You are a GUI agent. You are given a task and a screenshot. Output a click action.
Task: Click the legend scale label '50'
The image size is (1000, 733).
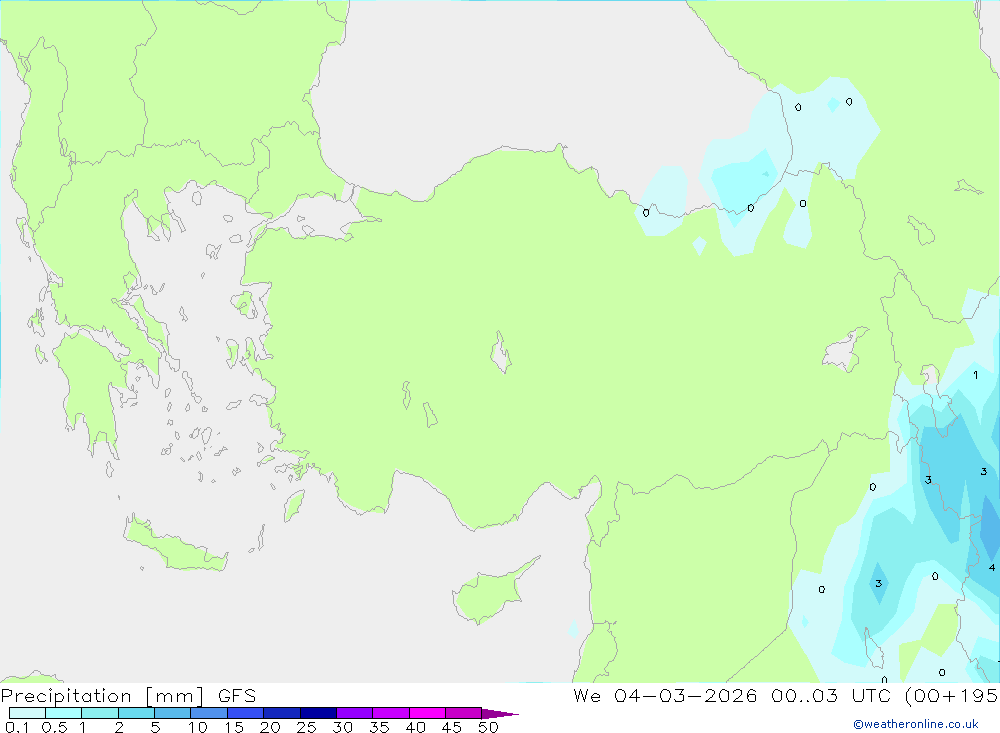click(488, 727)
